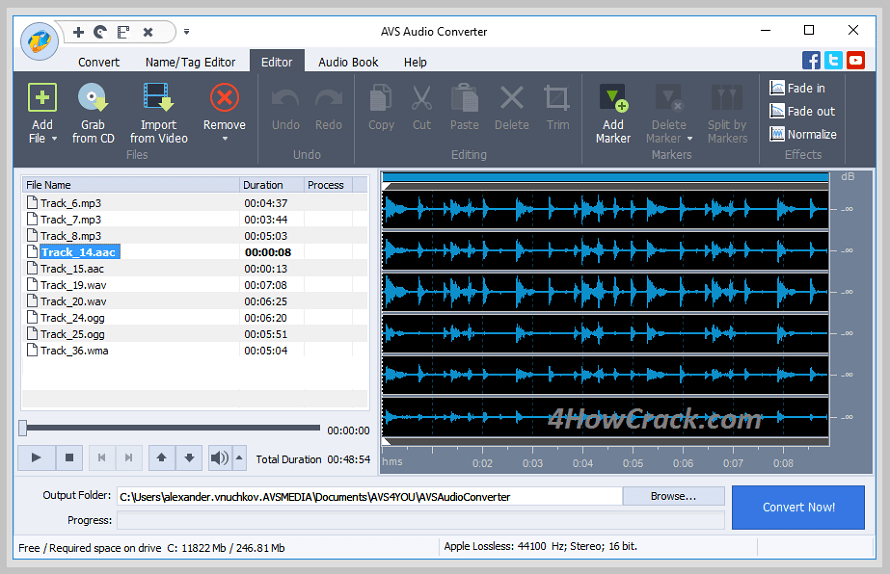Image resolution: width=890 pixels, height=574 pixels.
Task: Apply the Fade in effect
Action: (797, 88)
